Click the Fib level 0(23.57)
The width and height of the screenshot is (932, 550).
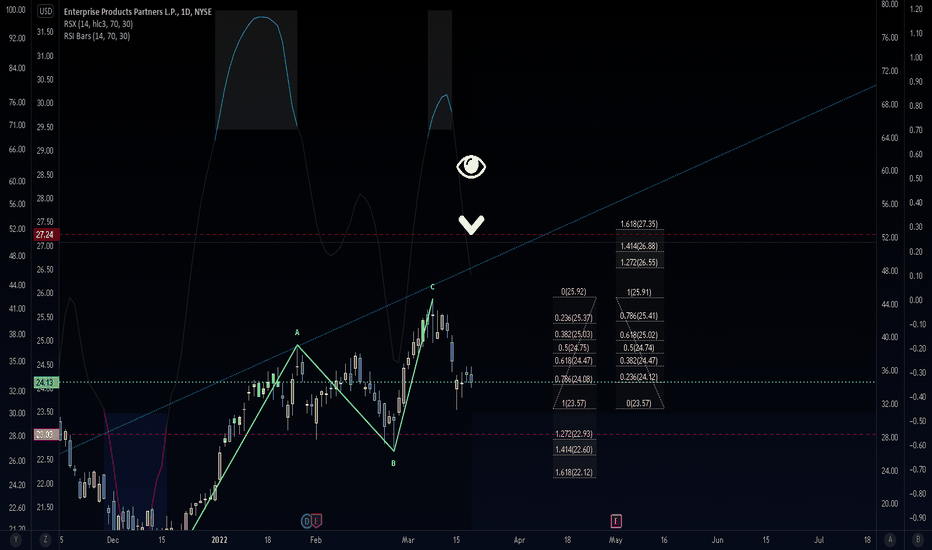tap(639, 403)
